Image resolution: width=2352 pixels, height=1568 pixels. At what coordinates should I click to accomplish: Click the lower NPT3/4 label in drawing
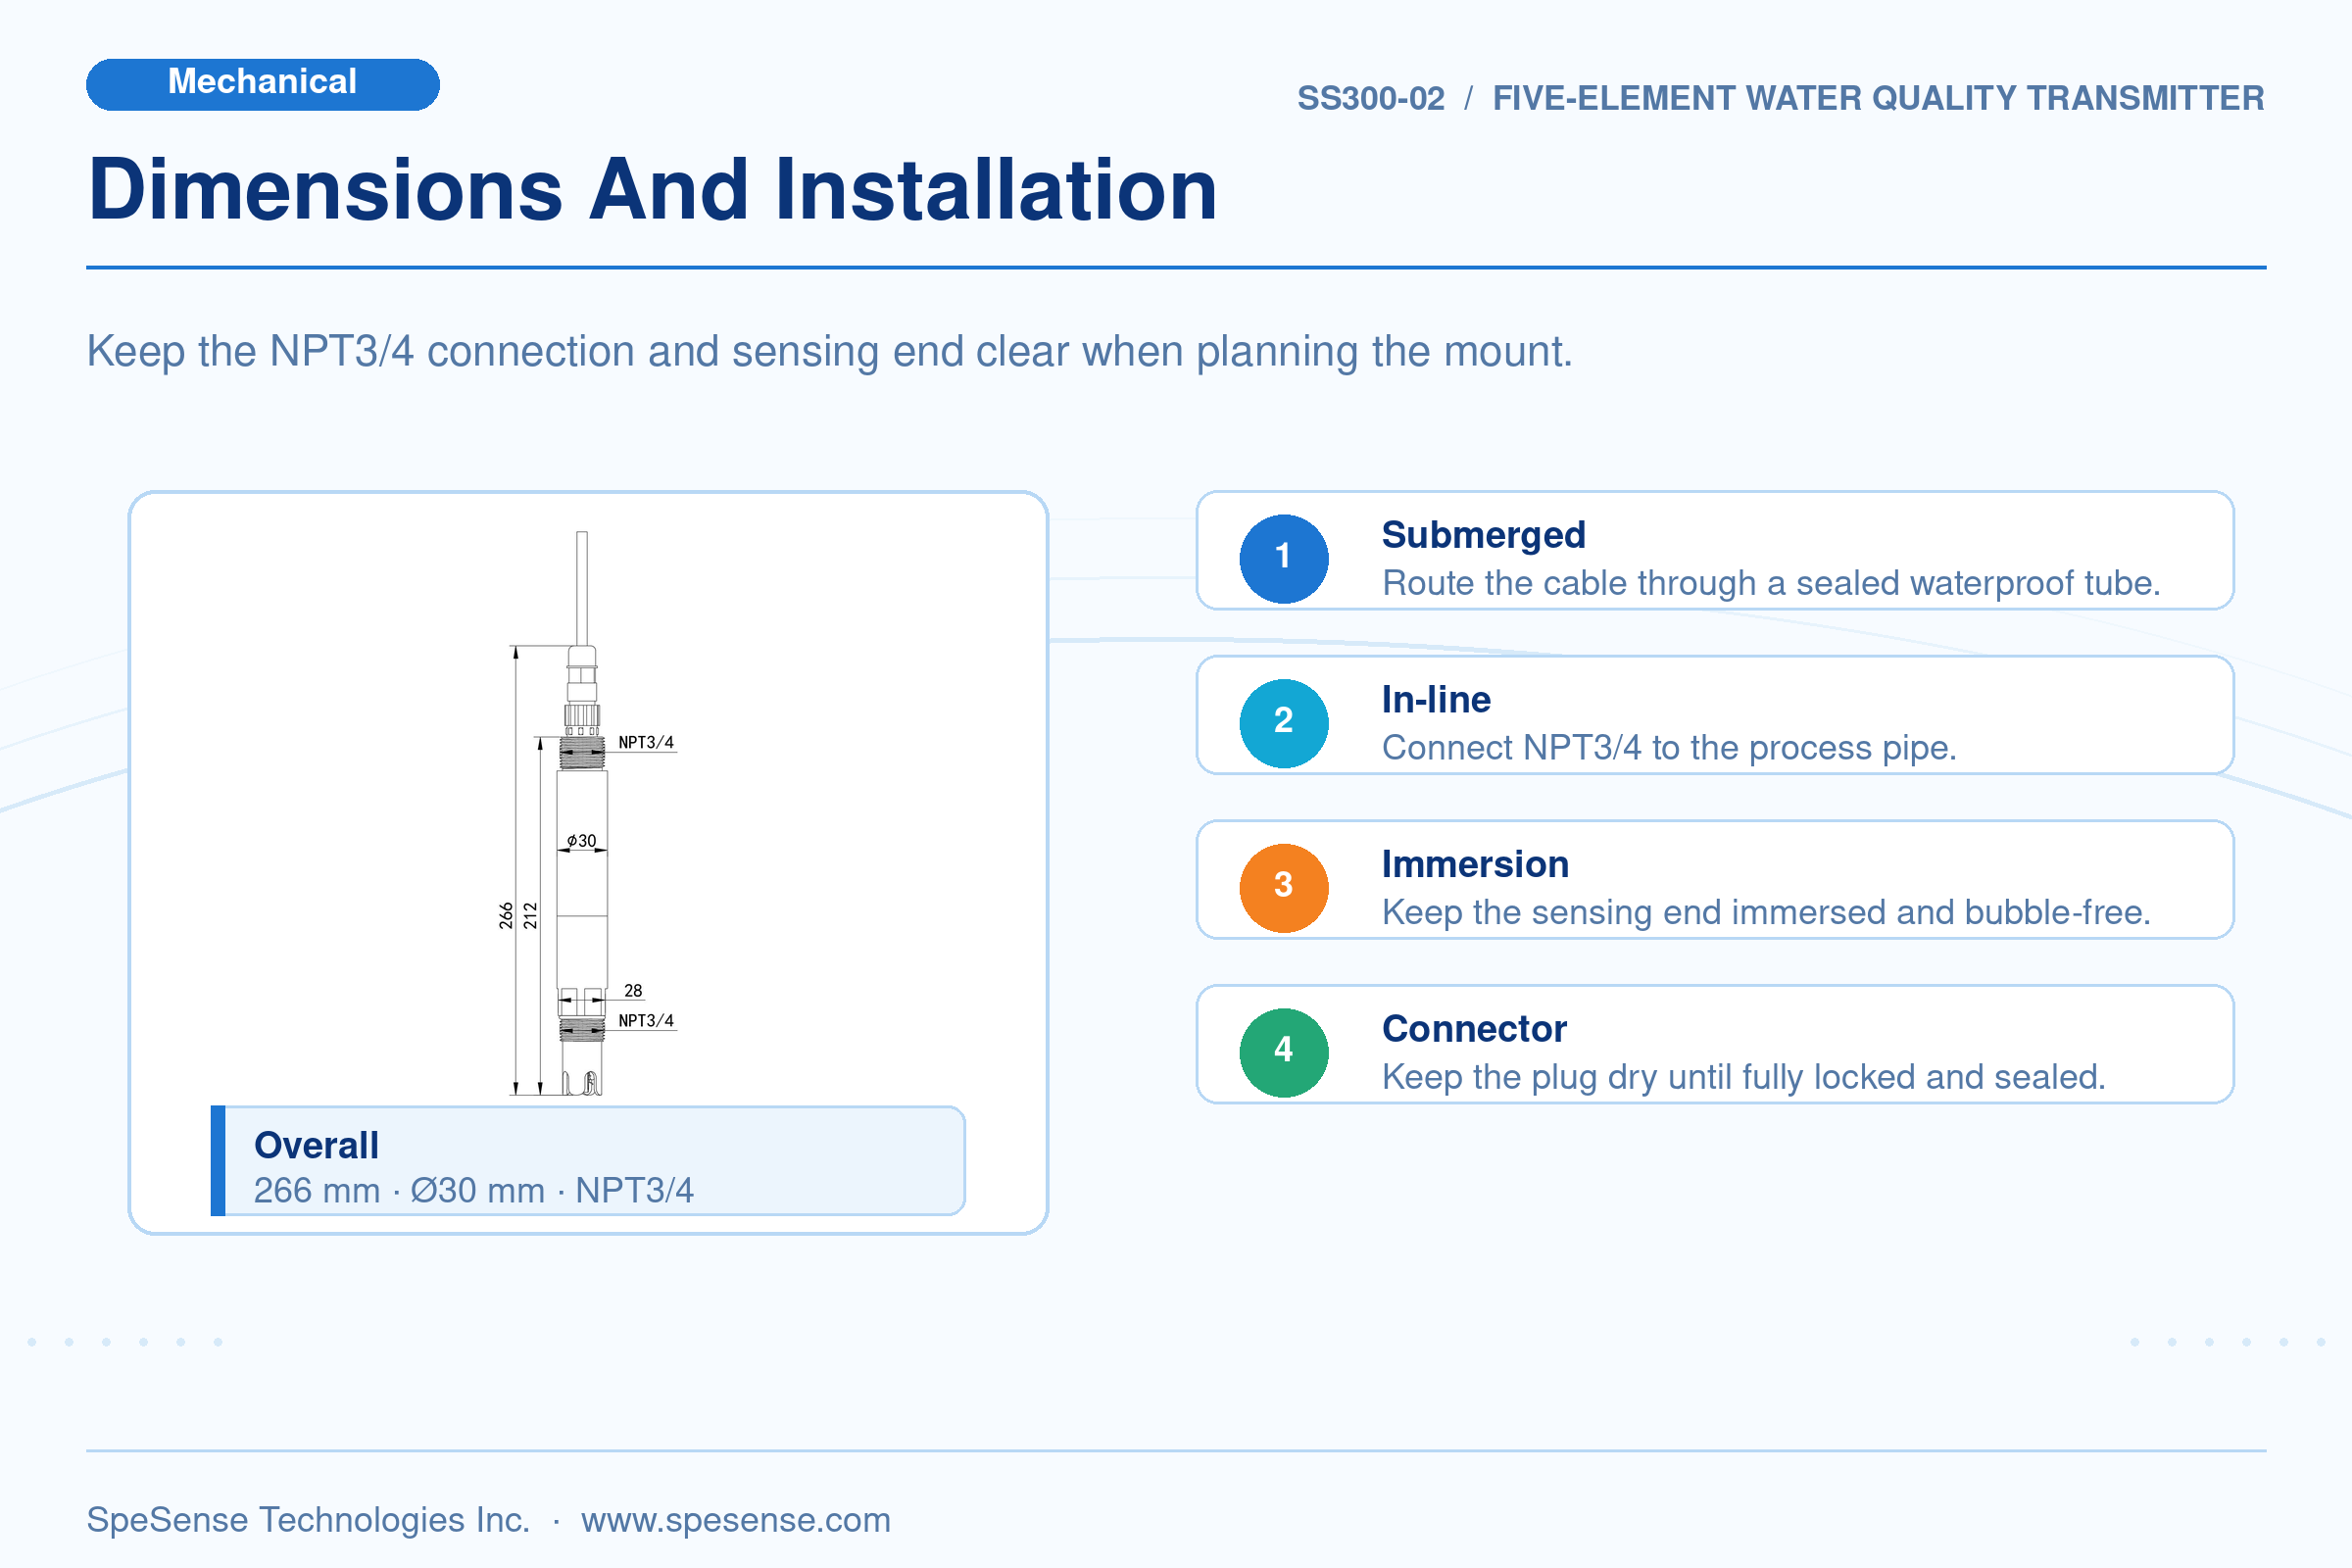646,1020
